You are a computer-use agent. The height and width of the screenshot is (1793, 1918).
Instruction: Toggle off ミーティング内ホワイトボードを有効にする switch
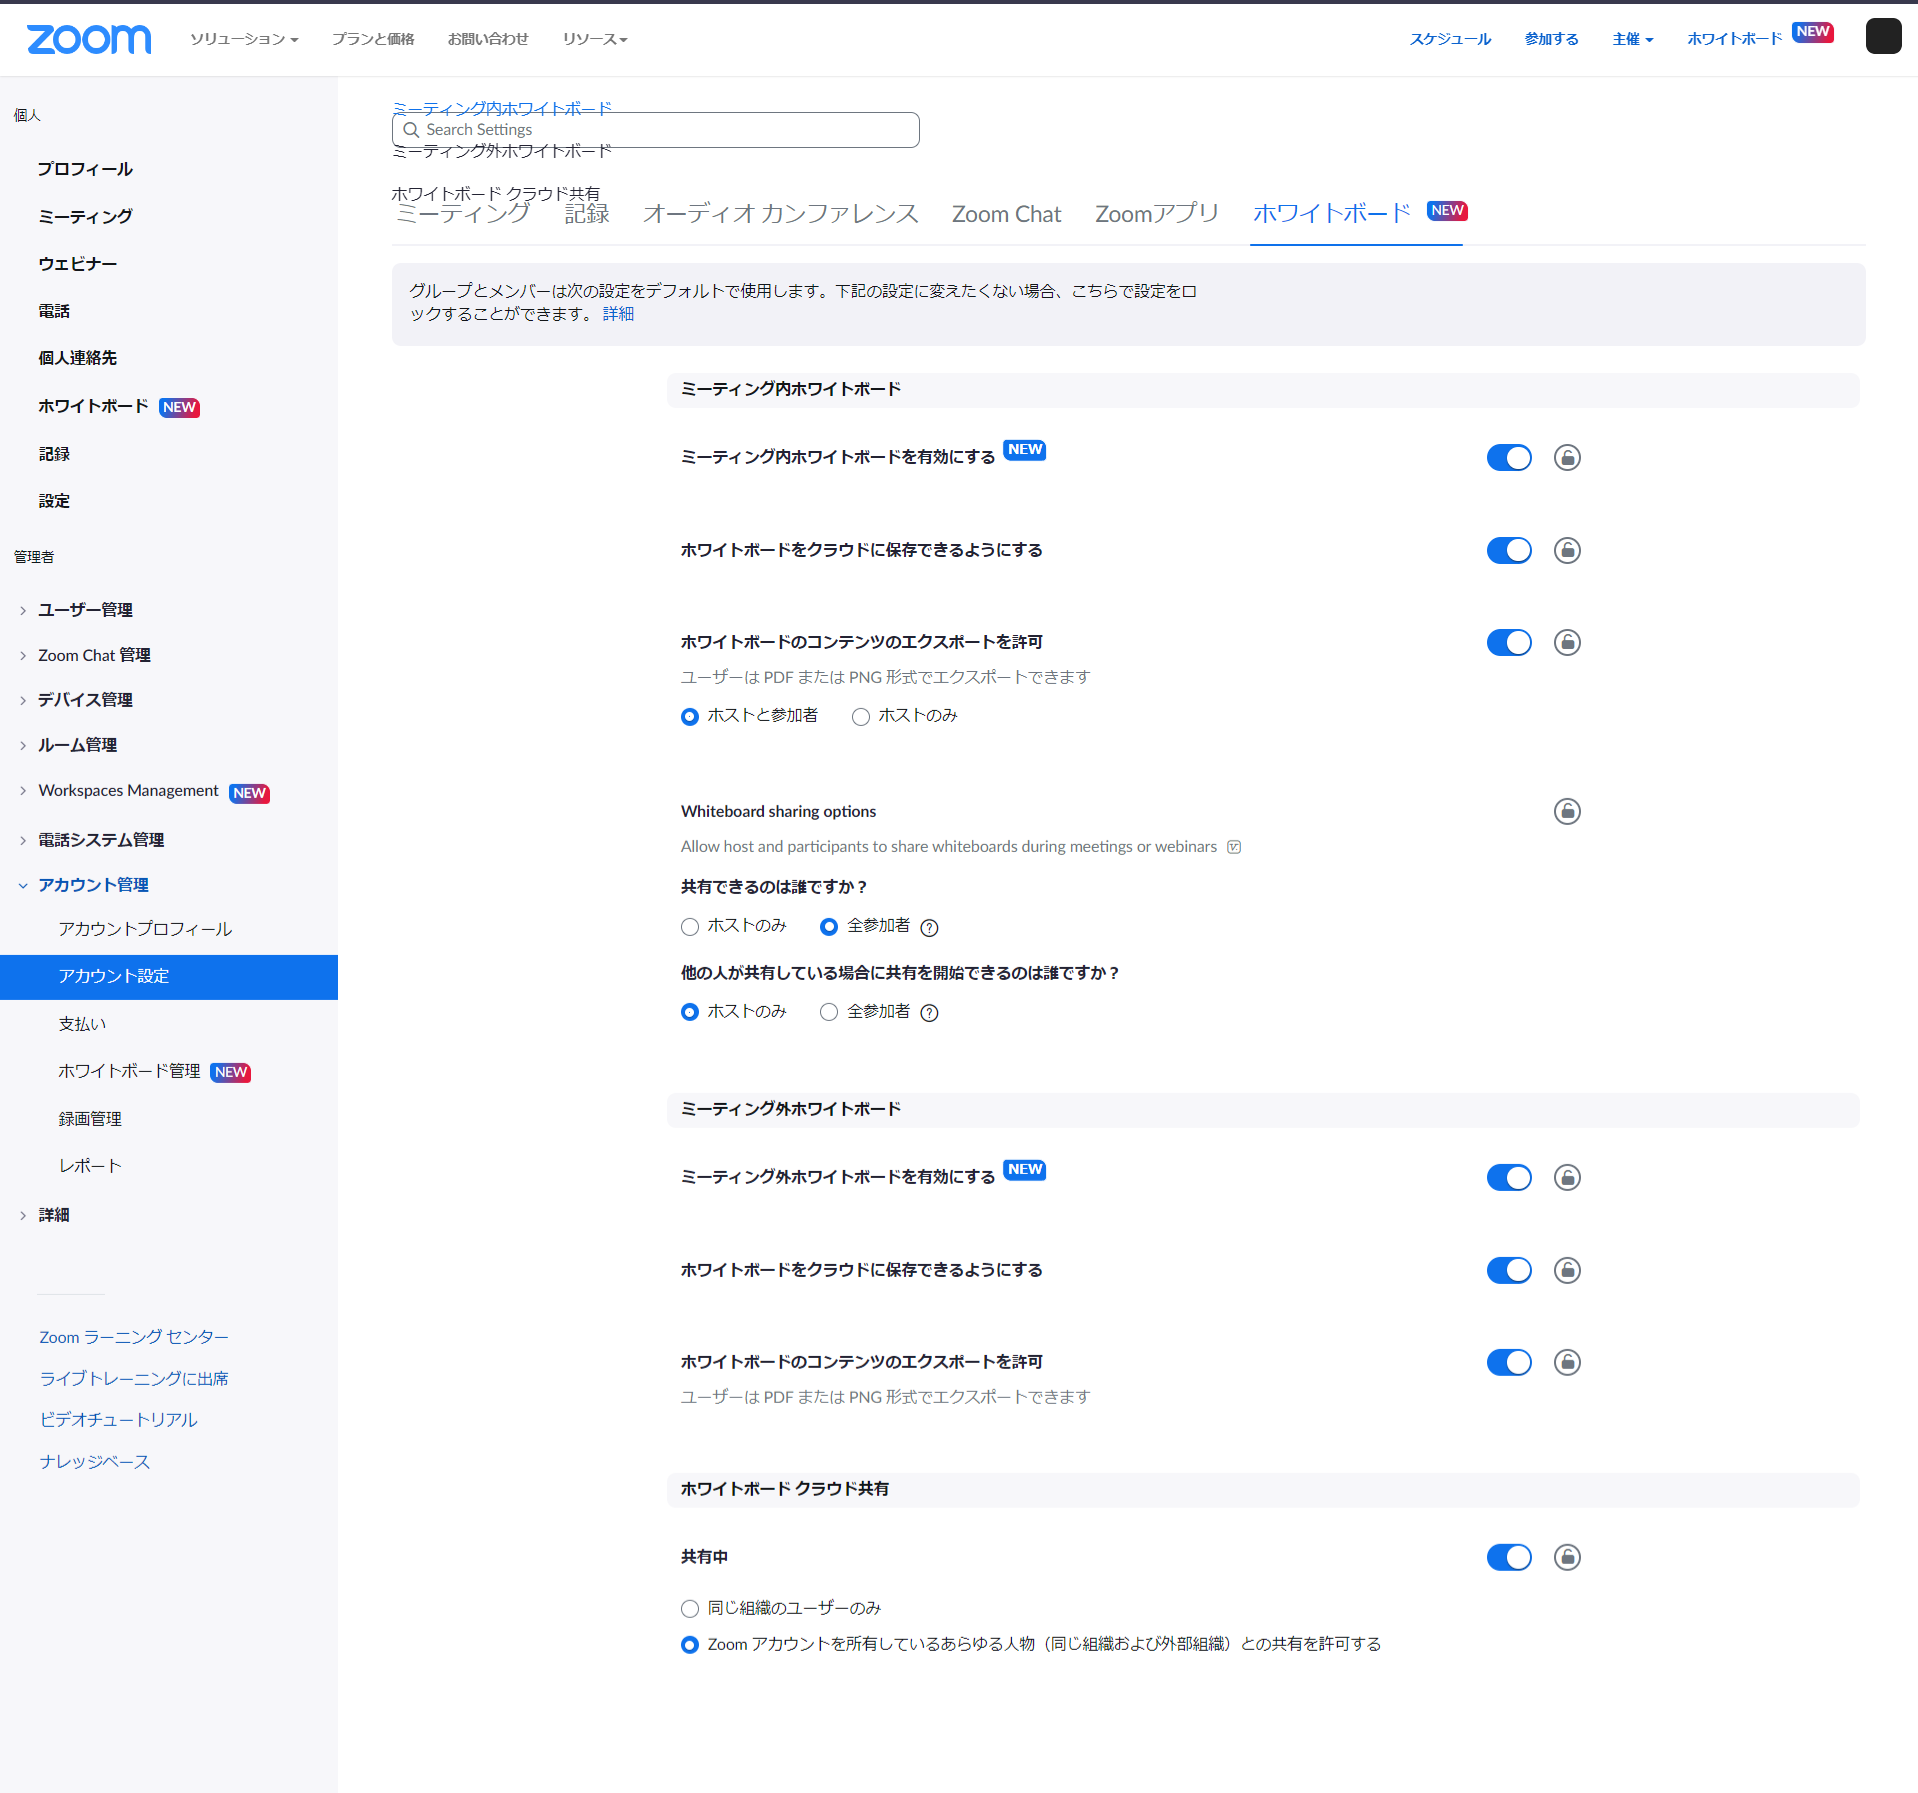coord(1508,458)
